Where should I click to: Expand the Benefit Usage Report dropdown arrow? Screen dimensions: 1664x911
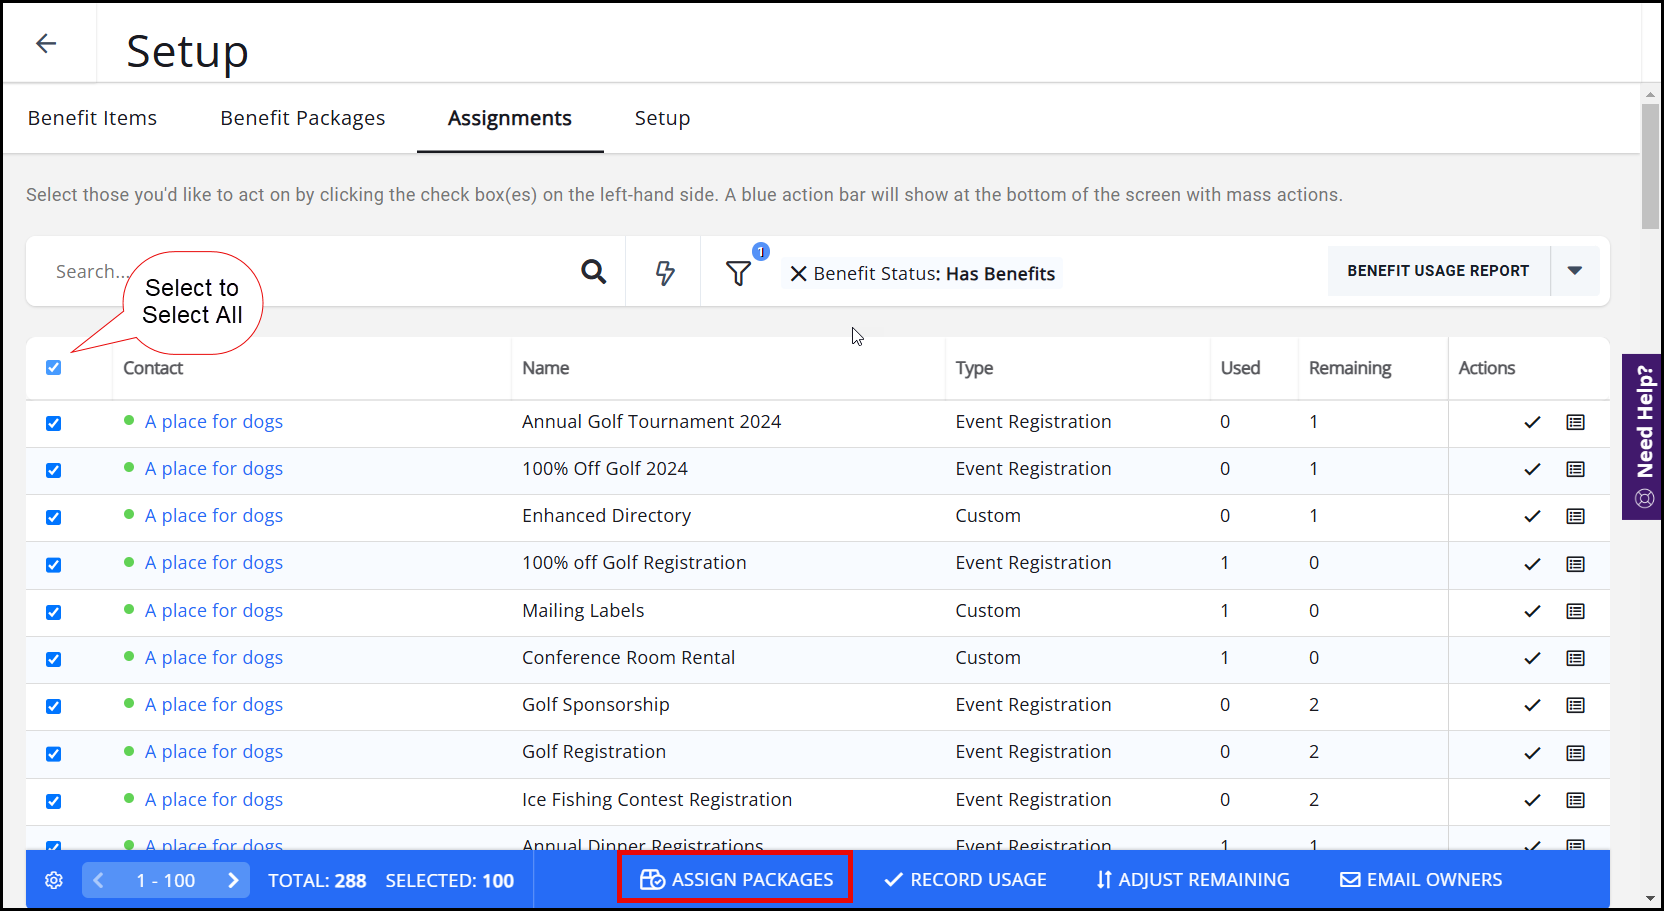1575,271
